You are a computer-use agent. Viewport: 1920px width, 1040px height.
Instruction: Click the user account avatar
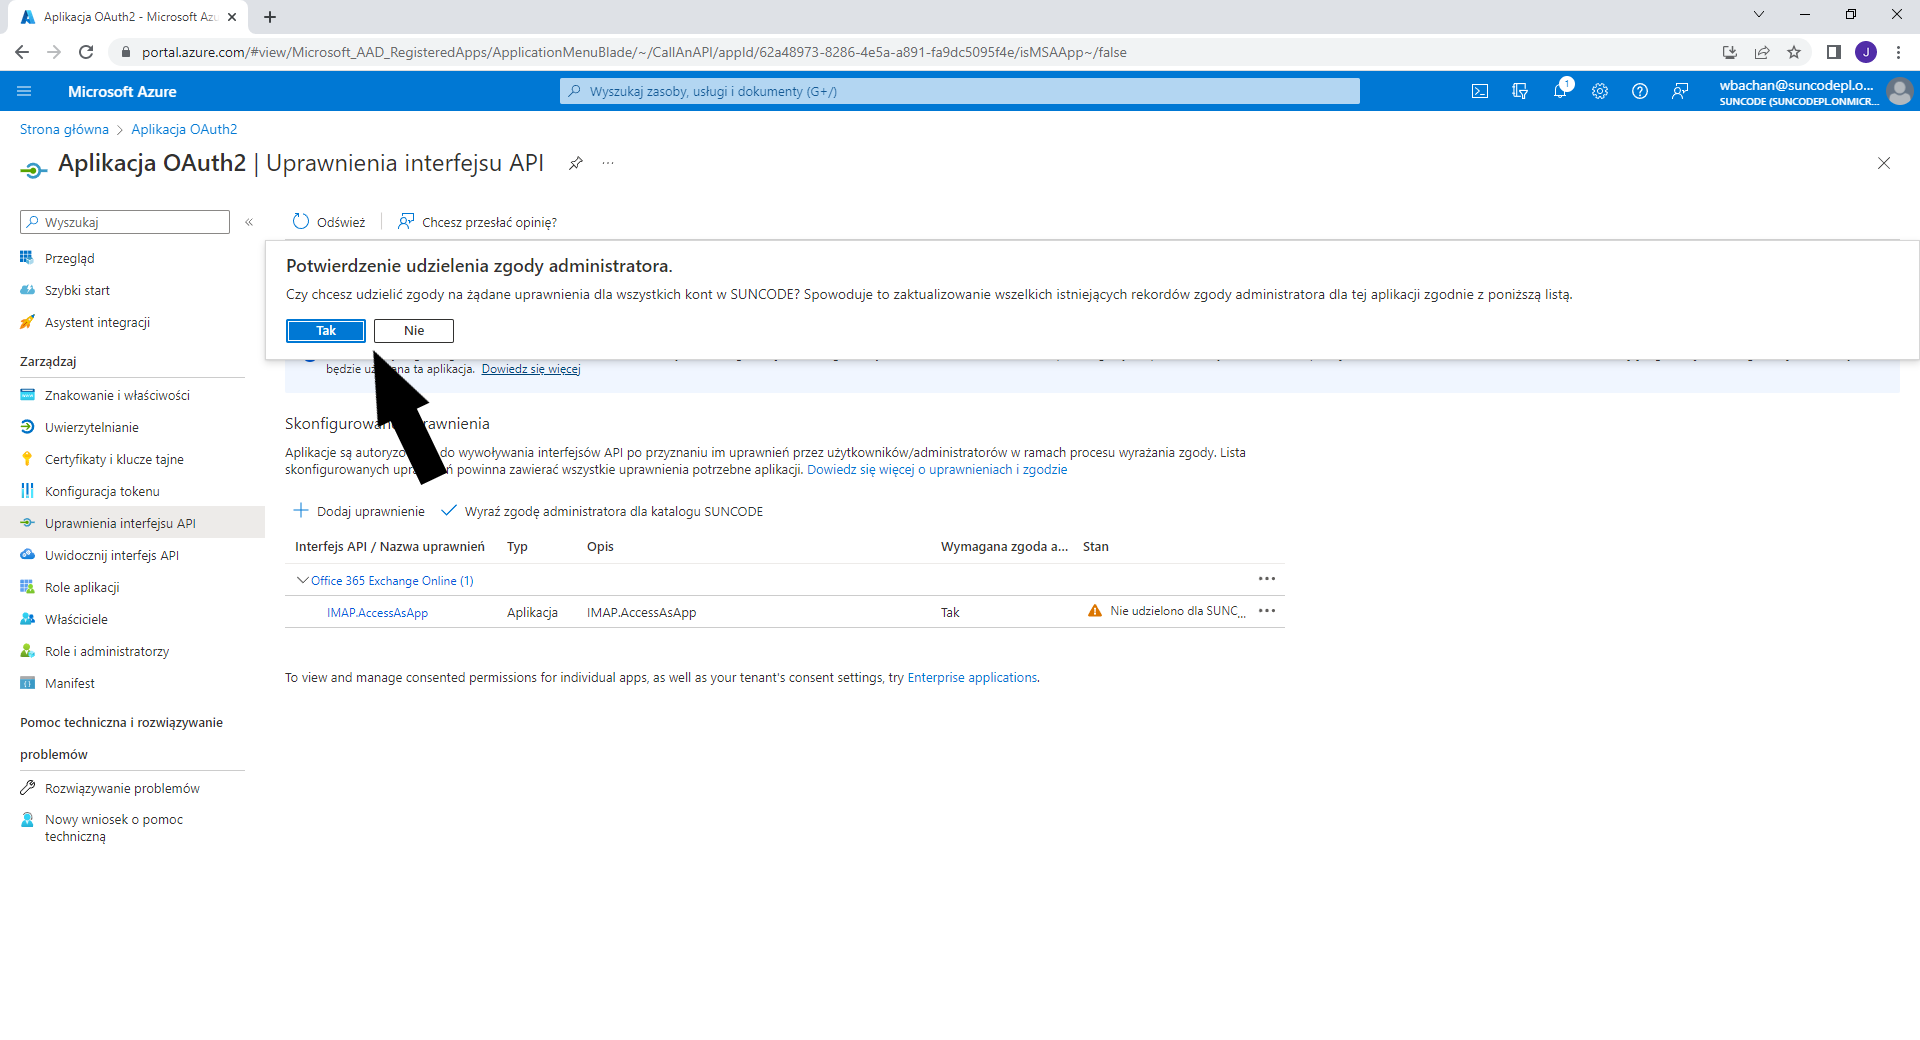tap(1899, 91)
